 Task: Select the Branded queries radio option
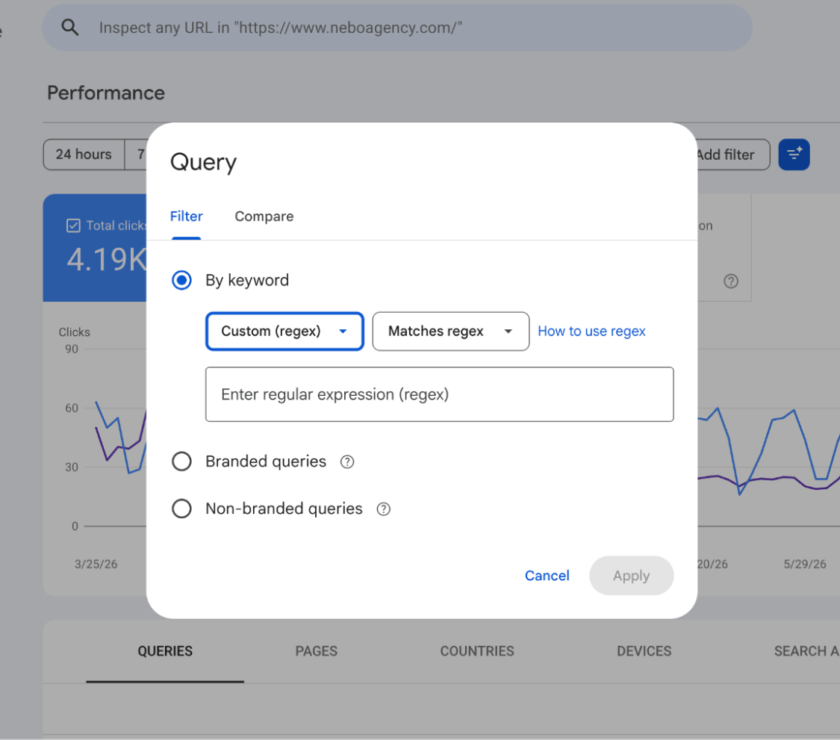[x=182, y=461]
